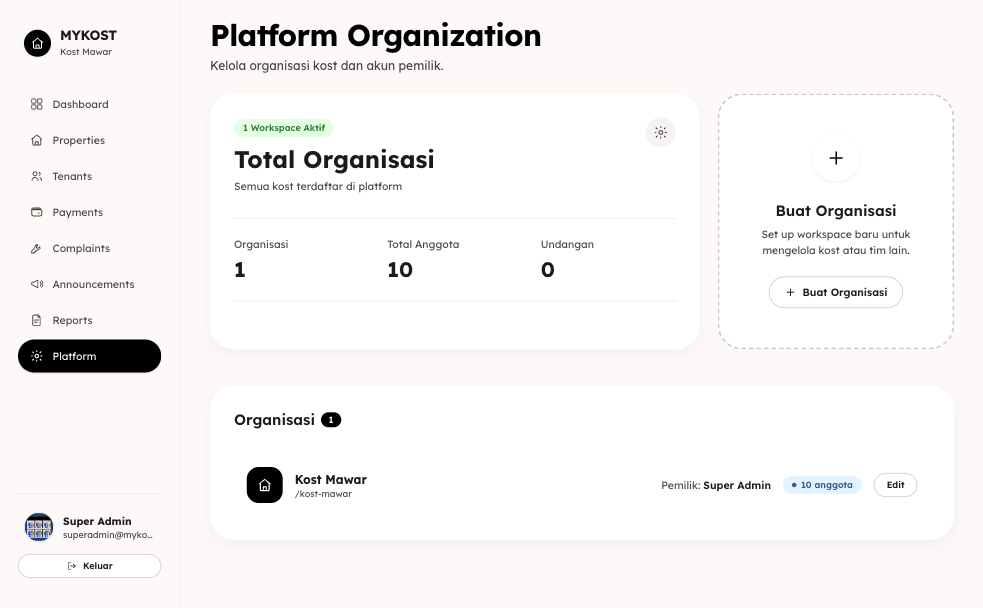Click the Keluar logout button
Screen dimensions: 983x608
(x=90, y=566)
